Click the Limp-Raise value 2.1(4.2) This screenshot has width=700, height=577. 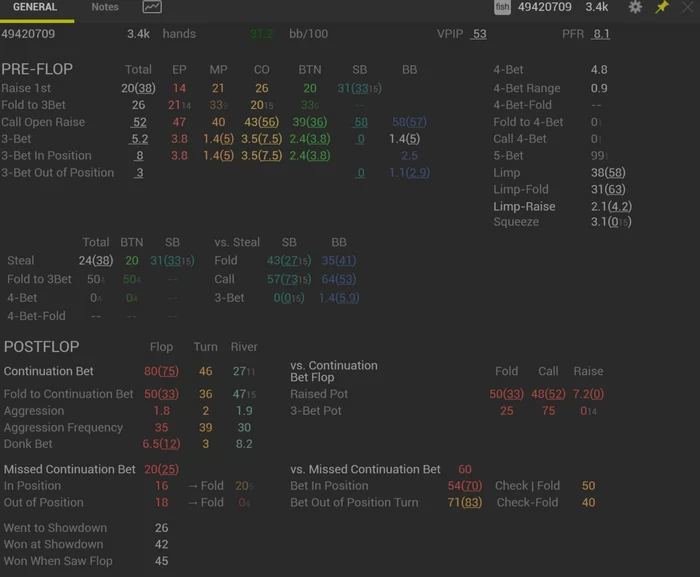(x=611, y=207)
